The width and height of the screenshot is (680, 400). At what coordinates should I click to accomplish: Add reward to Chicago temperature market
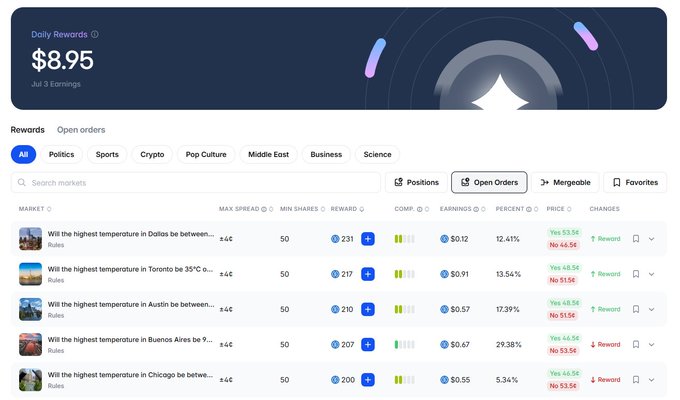click(368, 380)
